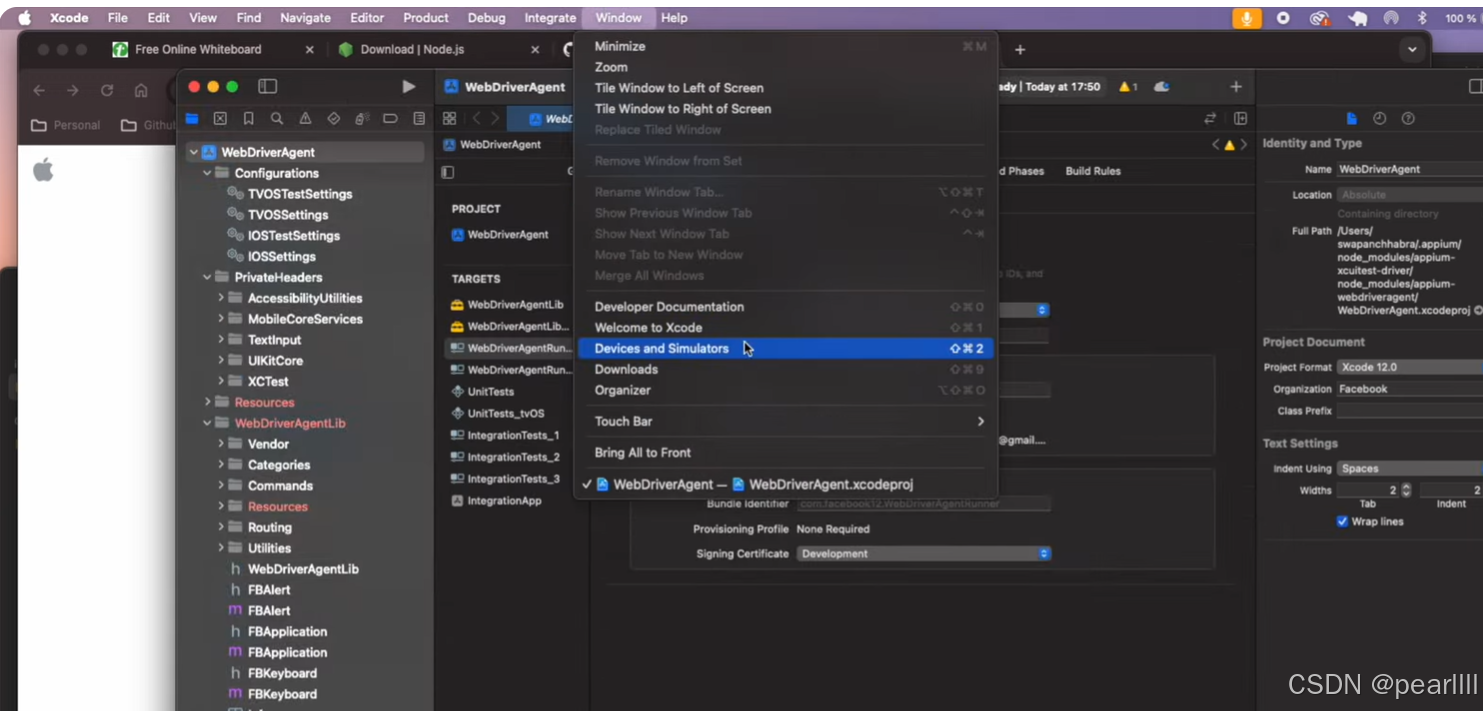Select the Project navigator folder icon

point(192,118)
